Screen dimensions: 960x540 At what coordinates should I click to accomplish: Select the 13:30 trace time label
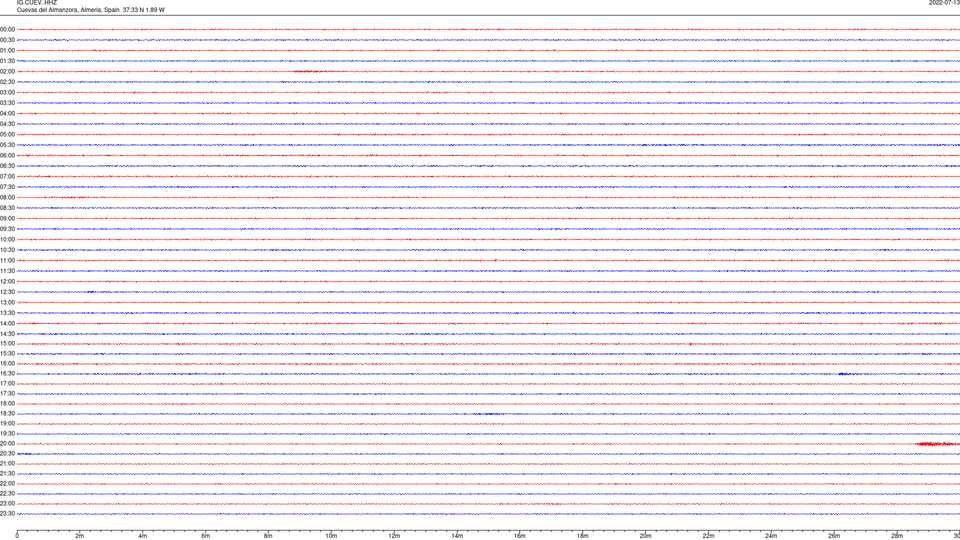tap(7, 313)
